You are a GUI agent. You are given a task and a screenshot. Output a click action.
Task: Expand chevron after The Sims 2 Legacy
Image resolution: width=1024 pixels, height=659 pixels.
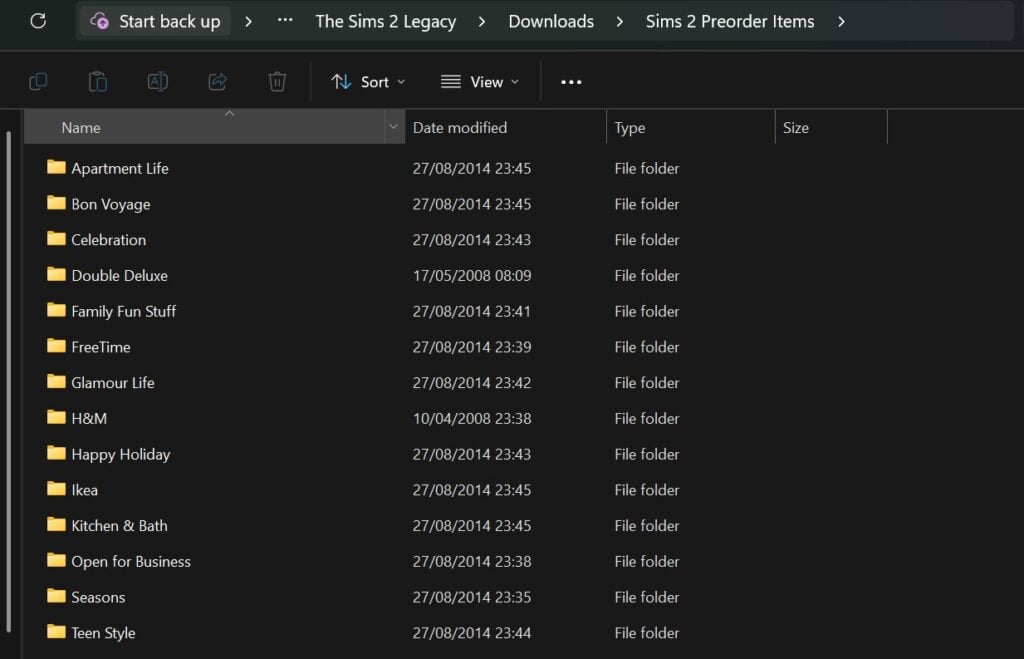pyautogui.click(x=482, y=22)
